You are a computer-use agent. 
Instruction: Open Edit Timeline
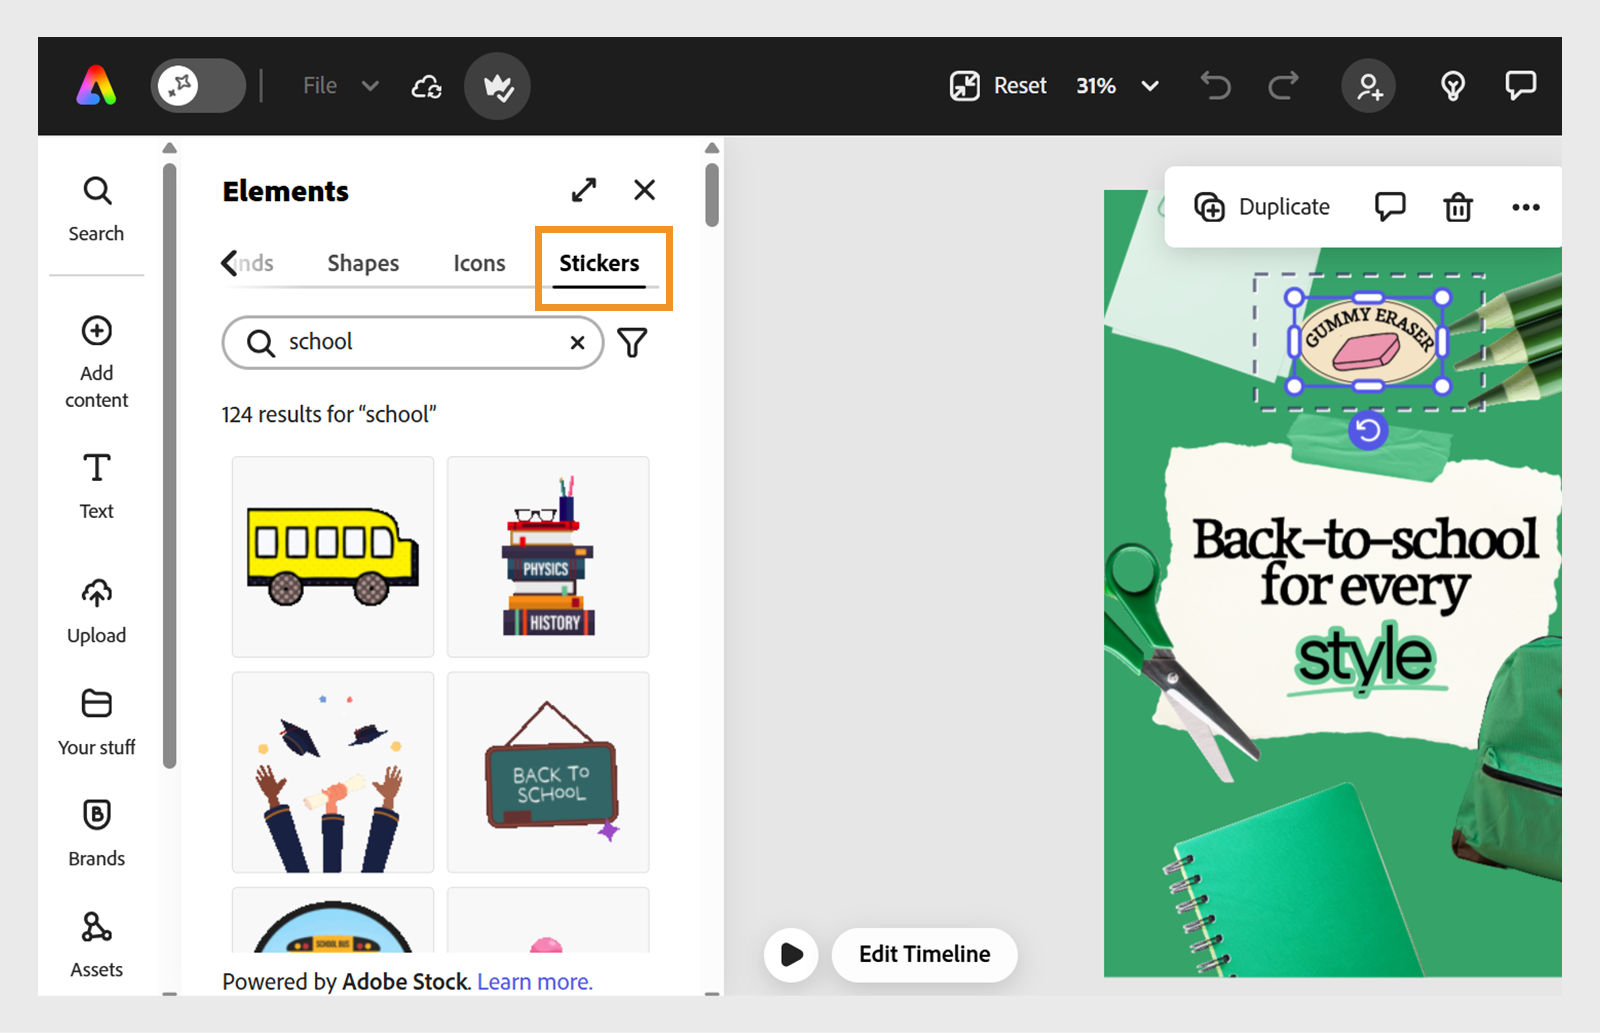click(x=924, y=955)
